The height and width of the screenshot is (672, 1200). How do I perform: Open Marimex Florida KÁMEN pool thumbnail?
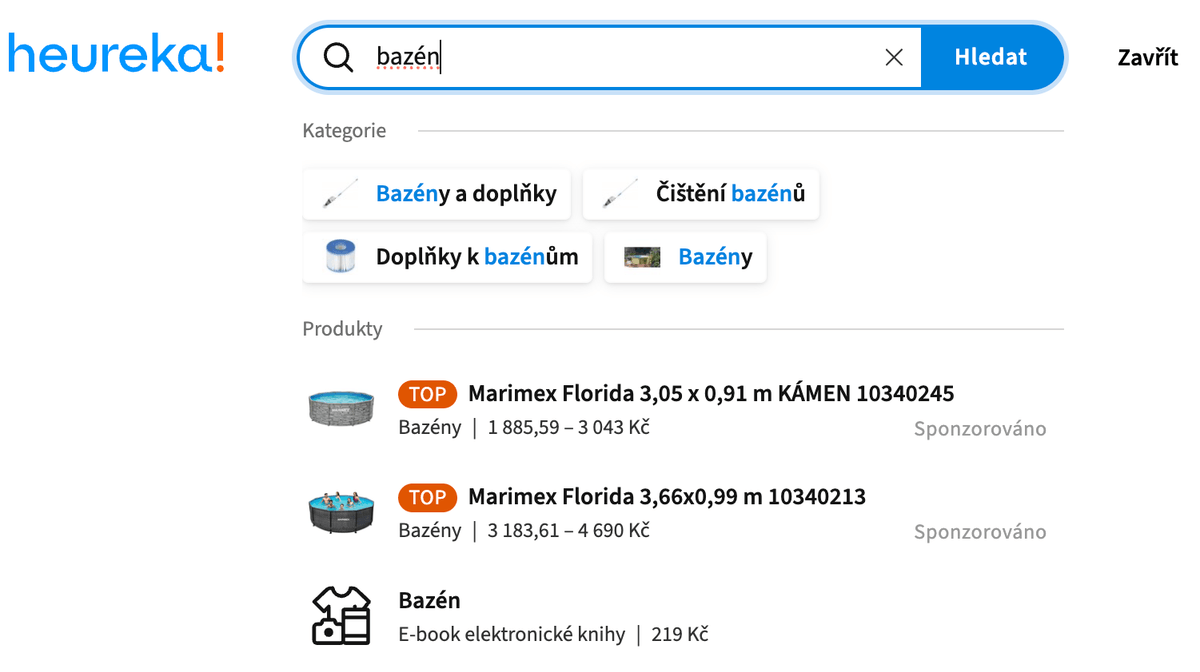click(x=341, y=408)
